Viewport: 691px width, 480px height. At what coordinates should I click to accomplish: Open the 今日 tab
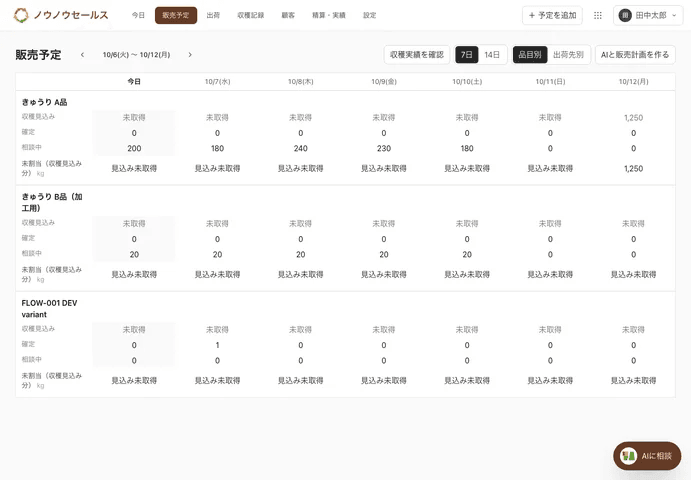[138, 15]
